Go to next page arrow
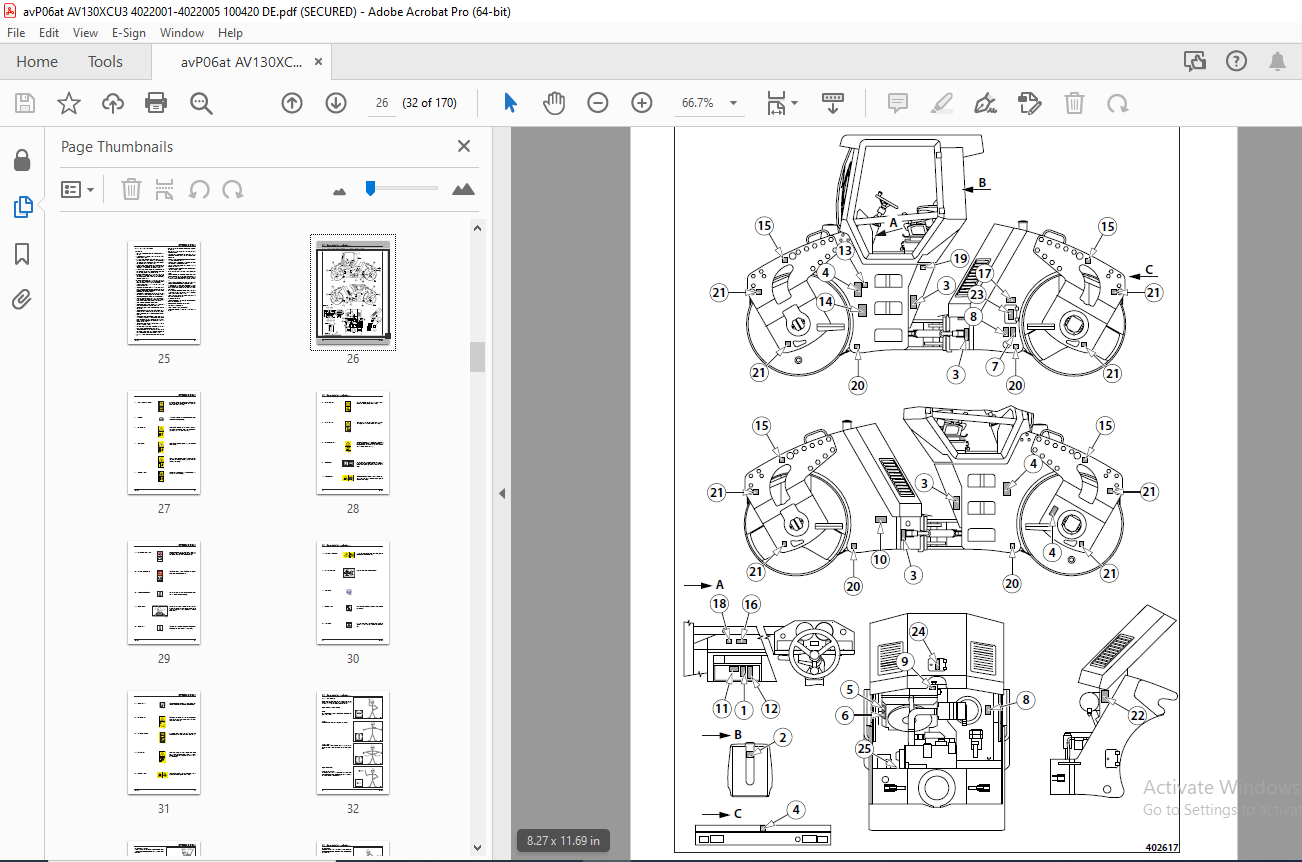This screenshot has height=862, width=1302. pos(336,103)
